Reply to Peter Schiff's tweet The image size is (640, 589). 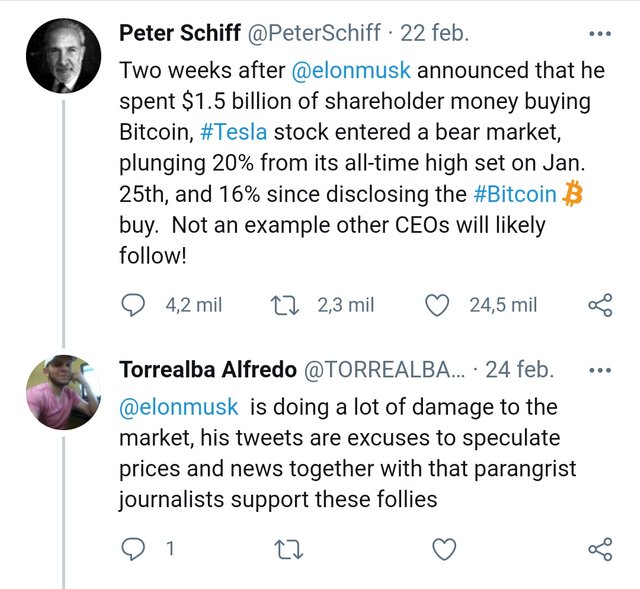(133, 305)
